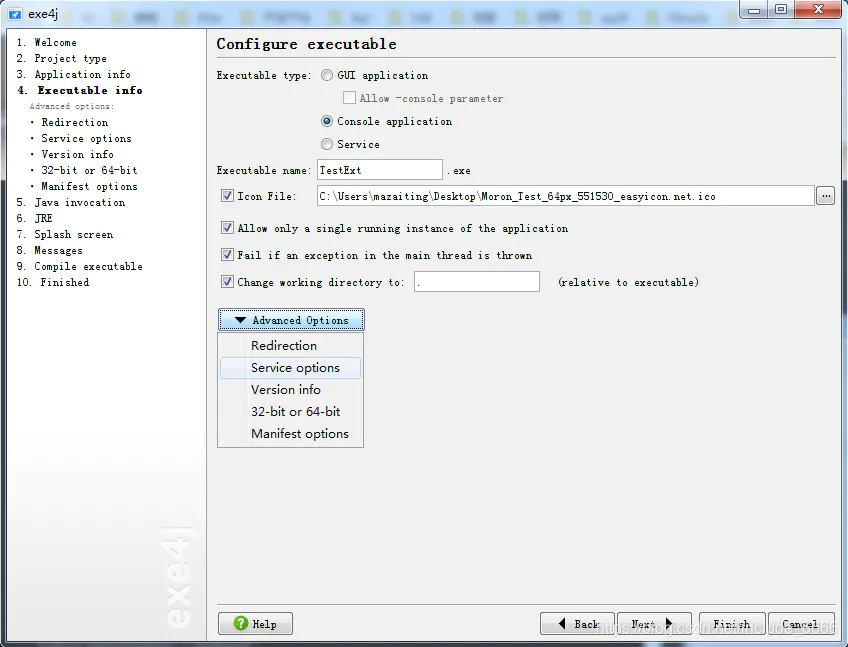Choose Redirection from Advanced Options menu

click(290, 346)
